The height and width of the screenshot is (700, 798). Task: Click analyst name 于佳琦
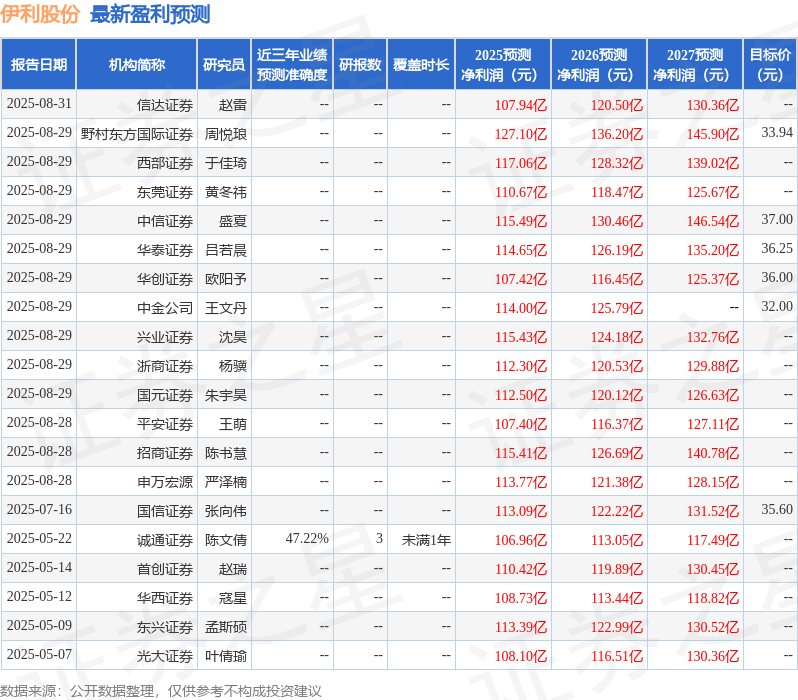[x=226, y=163]
